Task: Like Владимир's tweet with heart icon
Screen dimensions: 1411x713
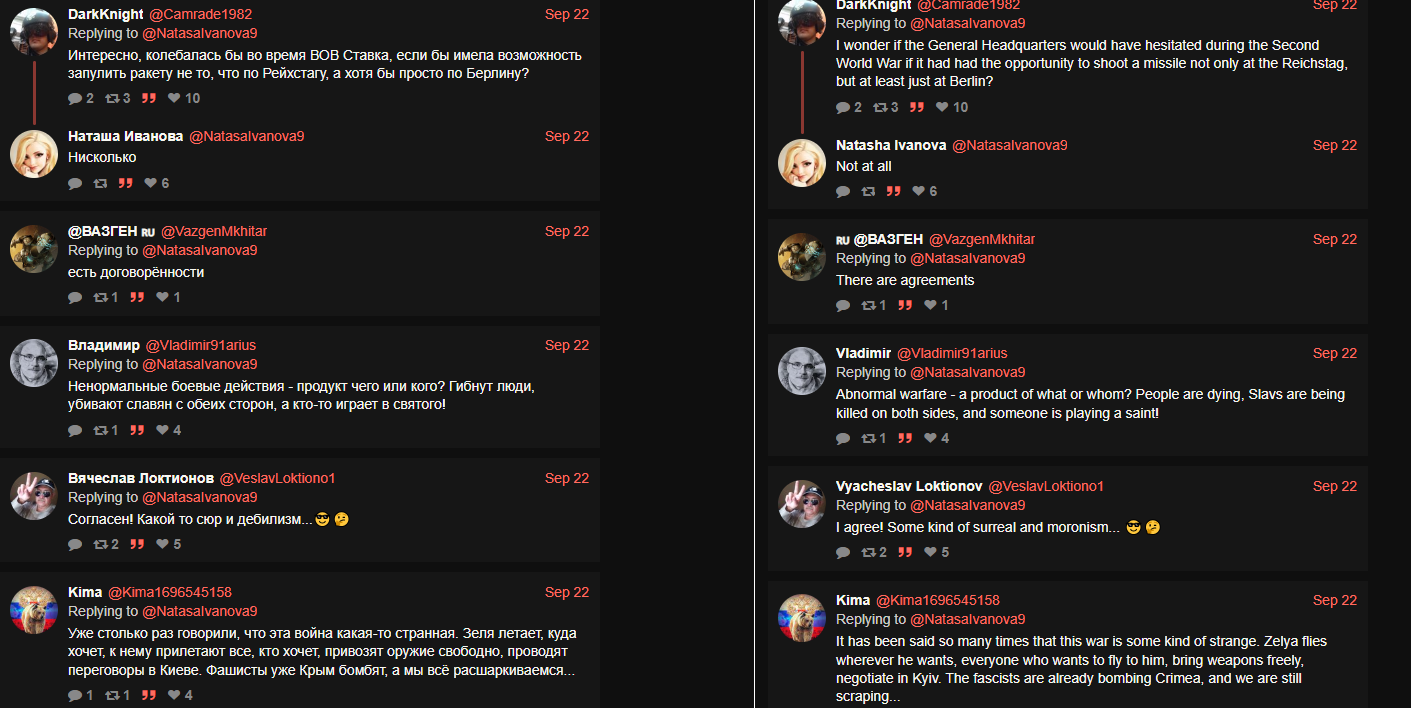Action: [x=163, y=430]
